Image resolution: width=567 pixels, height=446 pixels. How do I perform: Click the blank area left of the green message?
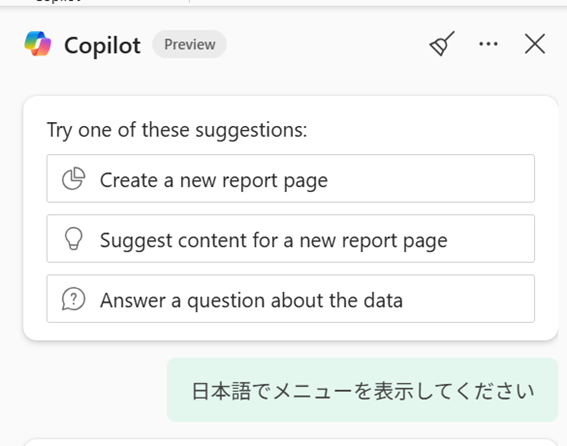pyautogui.click(x=94, y=390)
